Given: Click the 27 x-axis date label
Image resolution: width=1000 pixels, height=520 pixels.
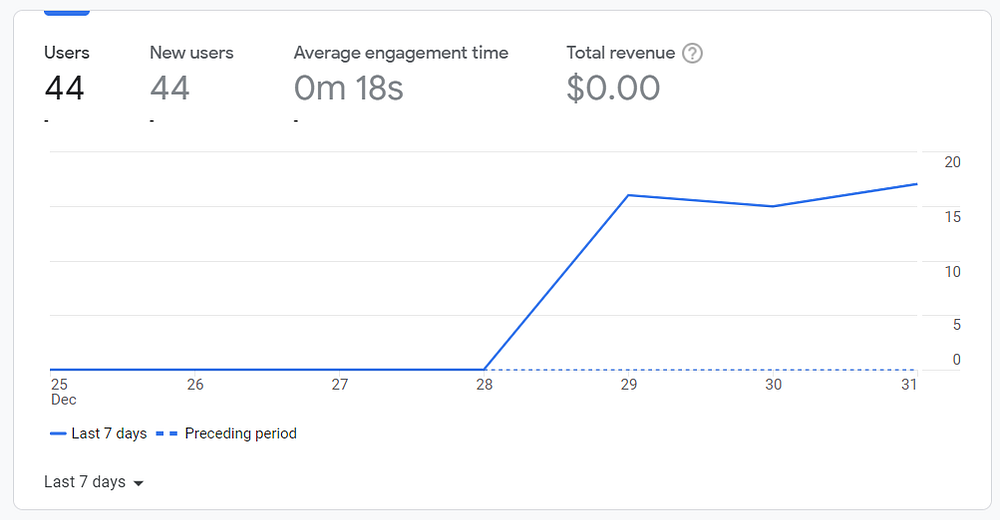Looking at the screenshot, I should click(340, 385).
